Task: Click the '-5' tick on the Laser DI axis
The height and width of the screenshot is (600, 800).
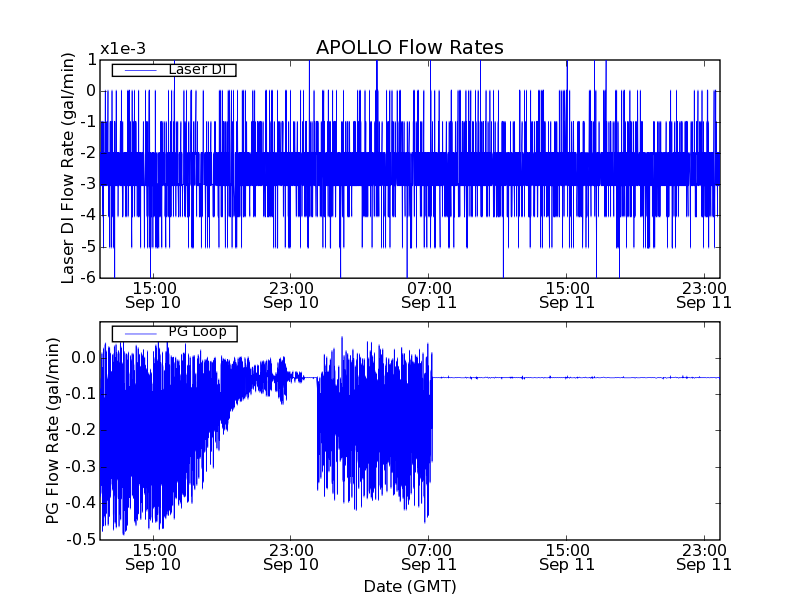Action: (86, 246)
